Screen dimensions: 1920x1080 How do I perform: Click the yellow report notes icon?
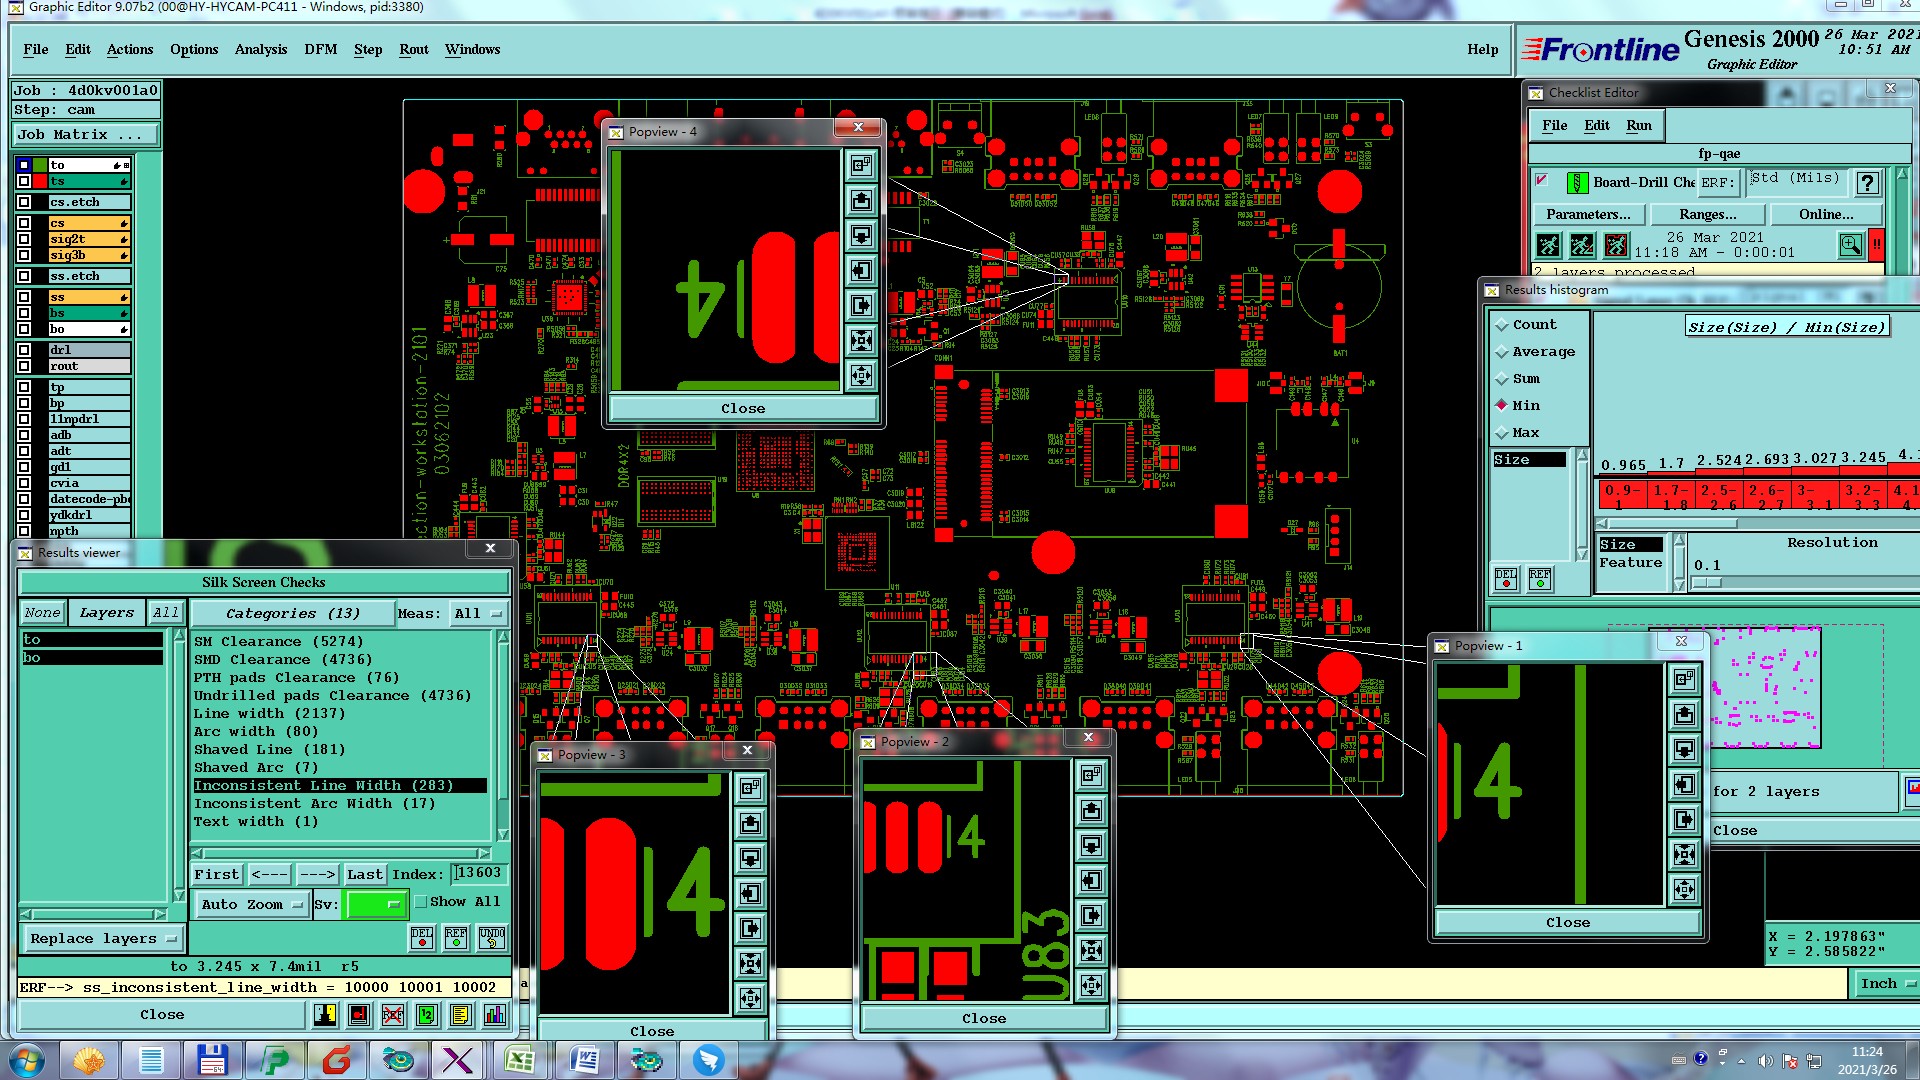[460, 1015]
